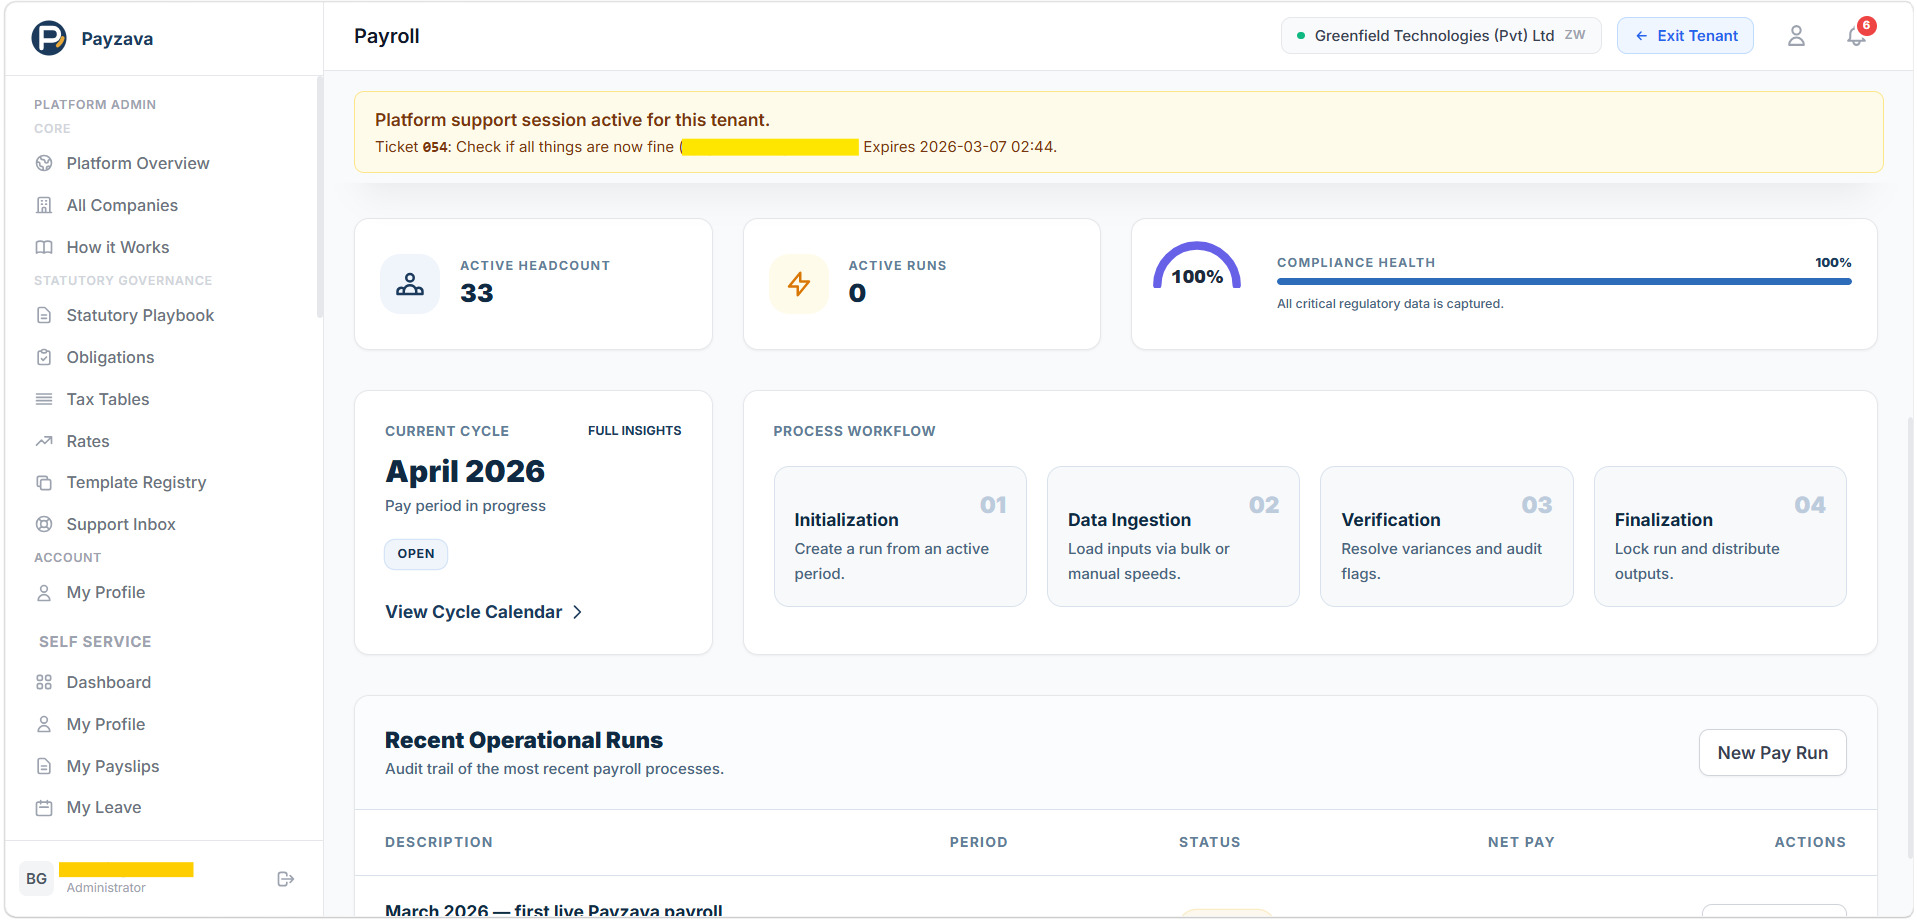Click the ACTIONS column header
This screenshot has width=1917, height=921.
tap(1810, 842)
